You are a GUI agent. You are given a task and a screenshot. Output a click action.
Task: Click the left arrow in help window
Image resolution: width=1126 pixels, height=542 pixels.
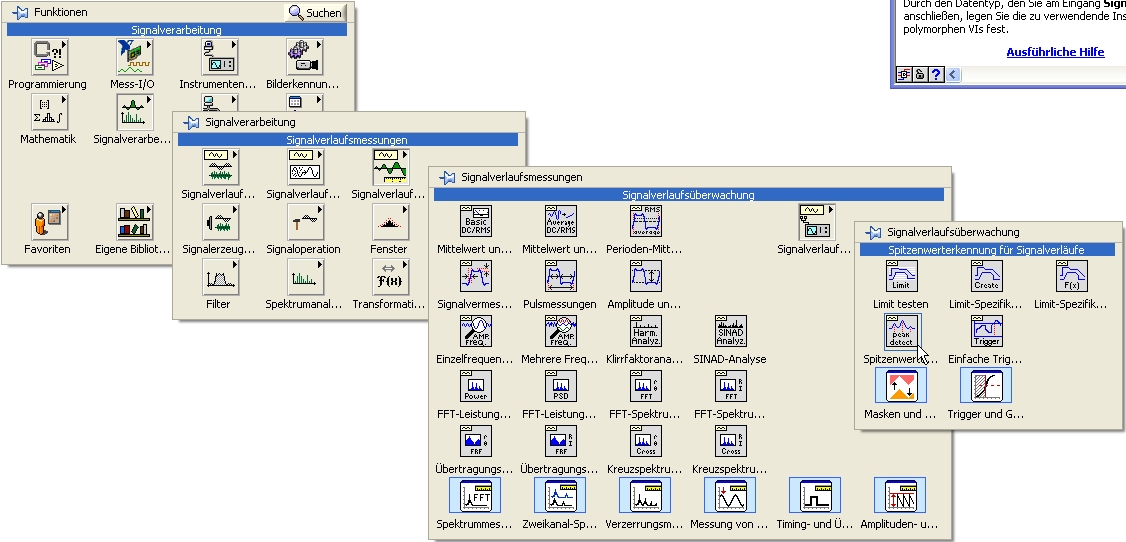(952, 75)
